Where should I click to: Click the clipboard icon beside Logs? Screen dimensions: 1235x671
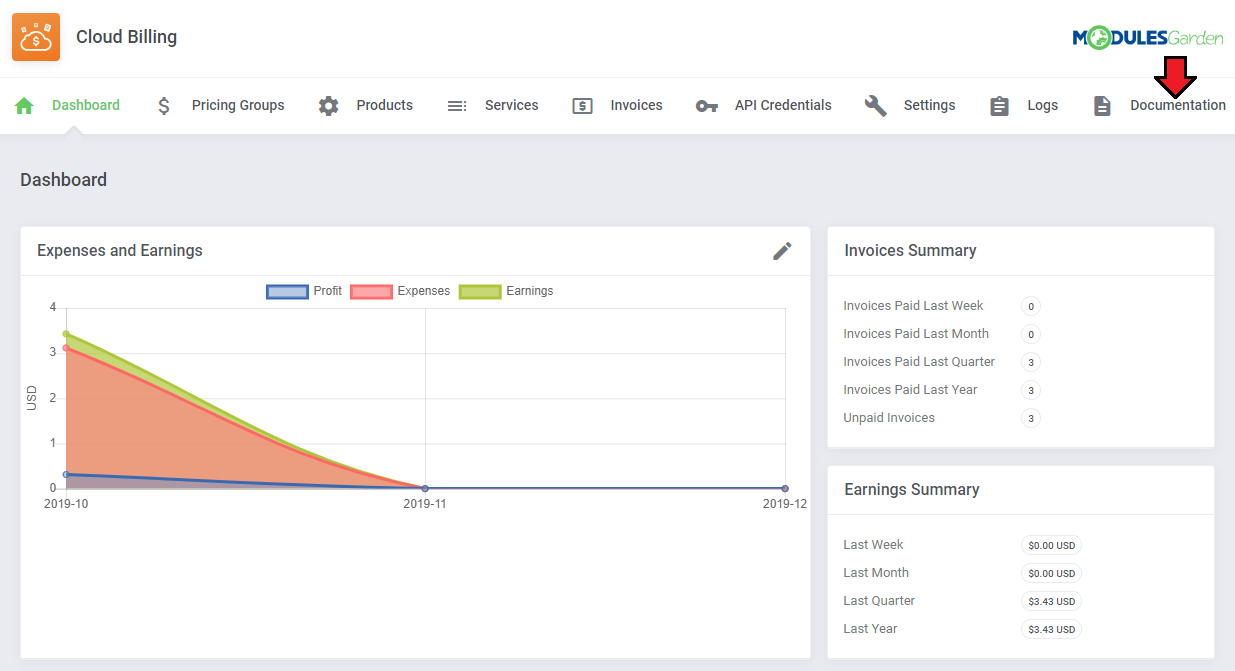pos(999,106)
